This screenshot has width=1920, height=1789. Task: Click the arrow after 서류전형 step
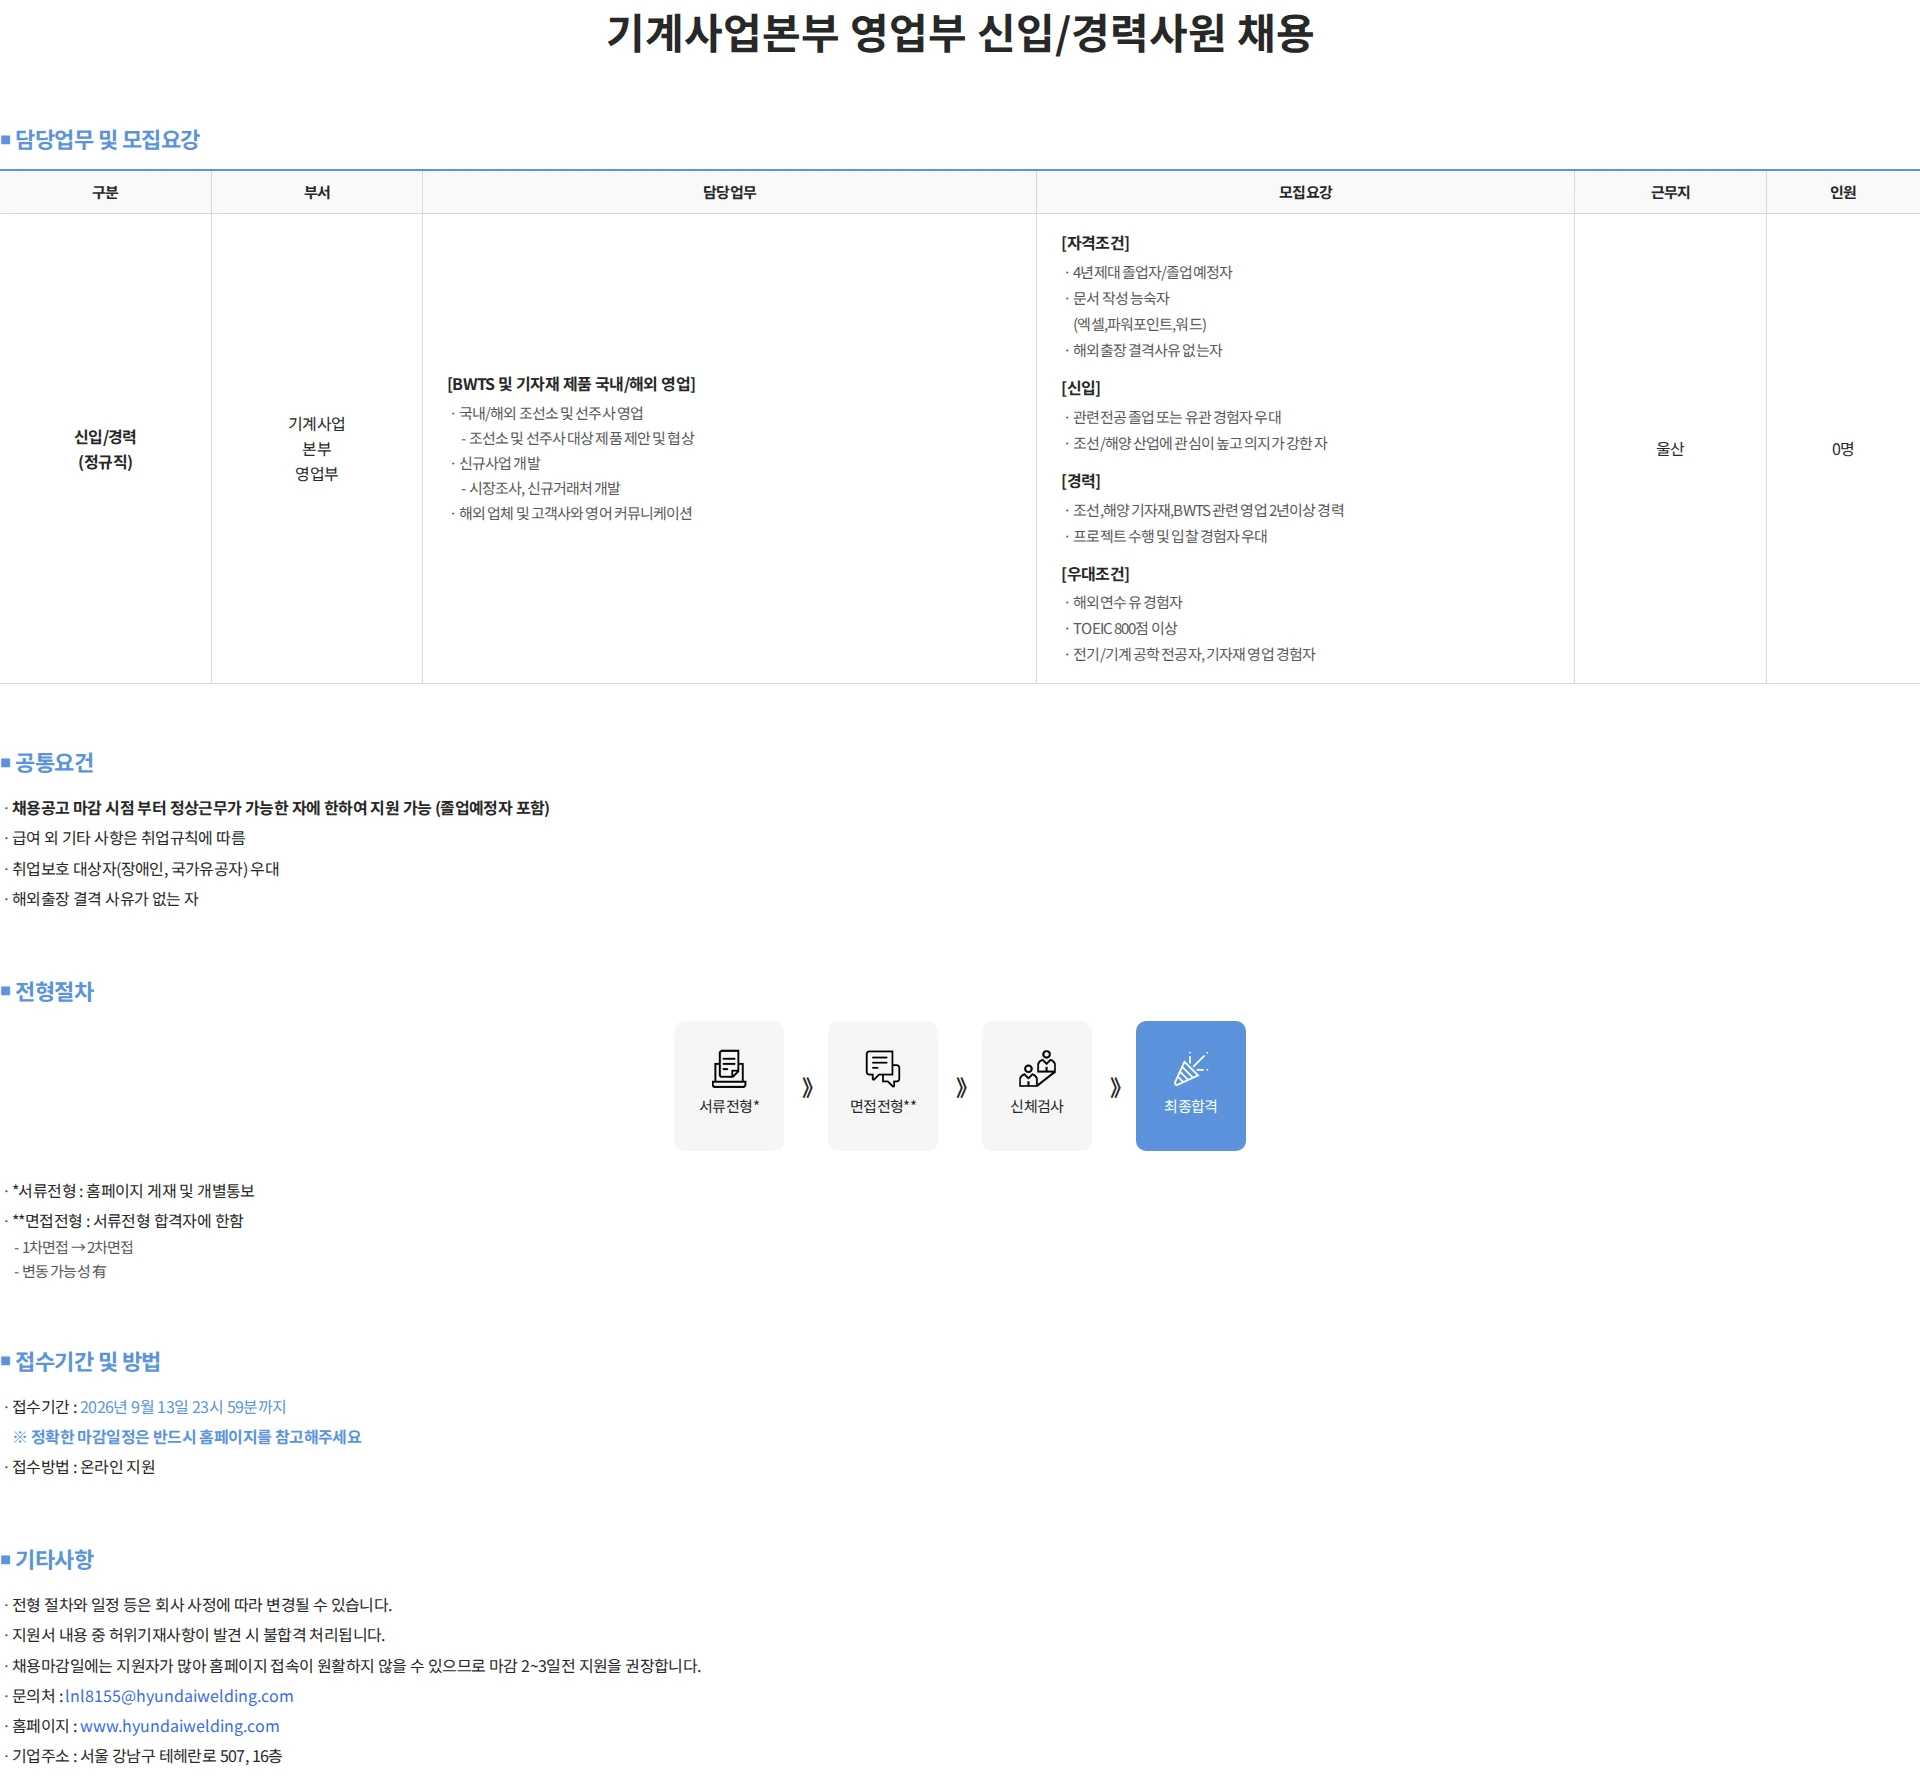pos(807,1087)
